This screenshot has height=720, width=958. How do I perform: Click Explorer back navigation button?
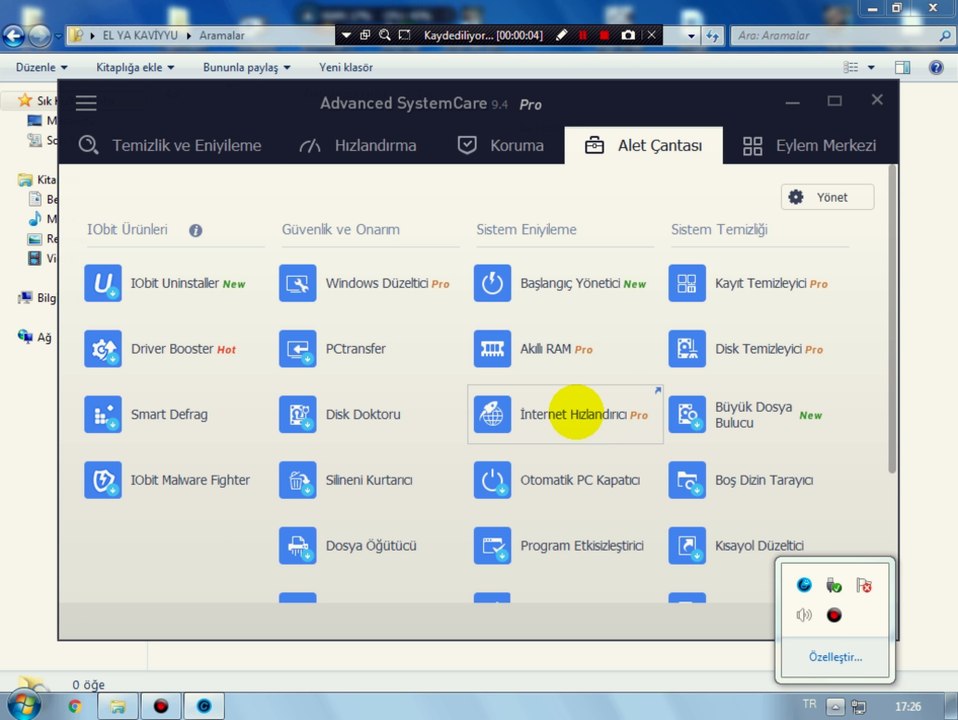13,36
